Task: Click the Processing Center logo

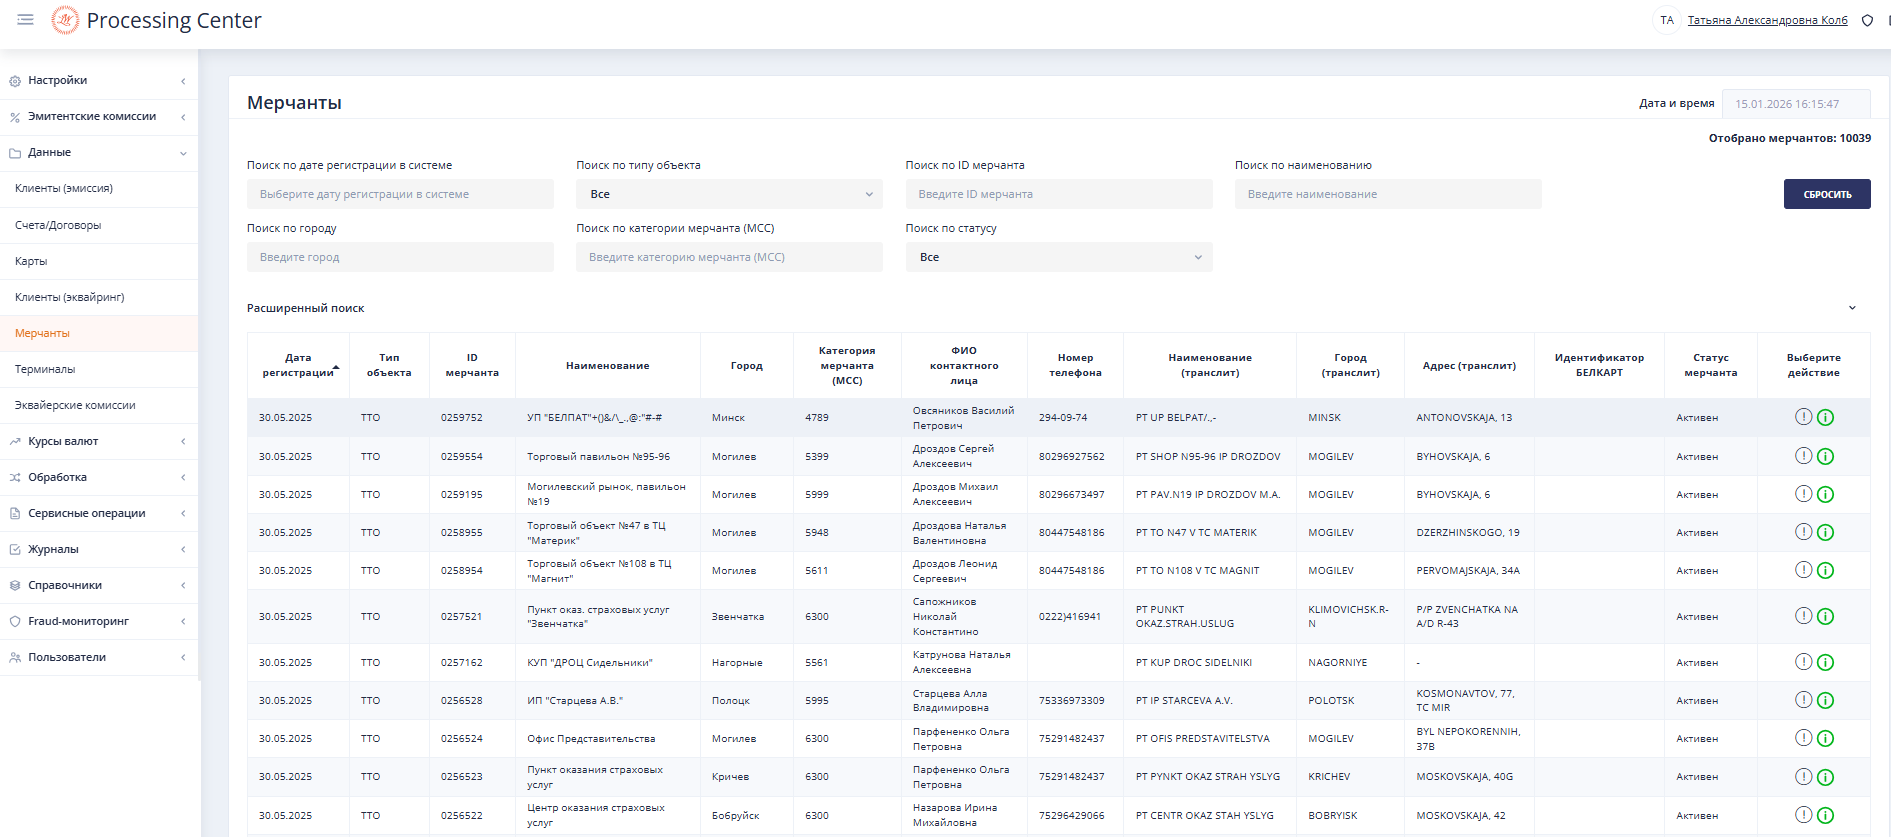Action: tap(65, 20)
